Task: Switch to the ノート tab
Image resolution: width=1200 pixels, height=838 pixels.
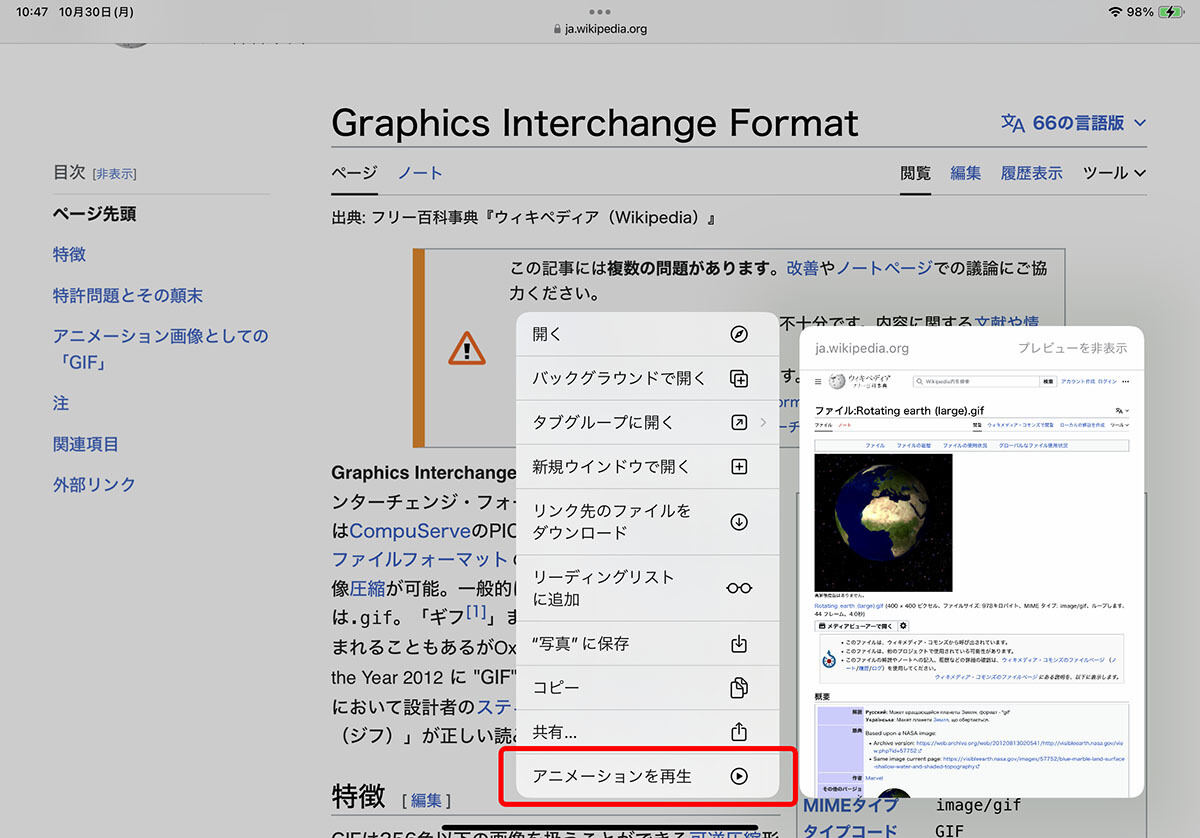Action: click(420, 173)
